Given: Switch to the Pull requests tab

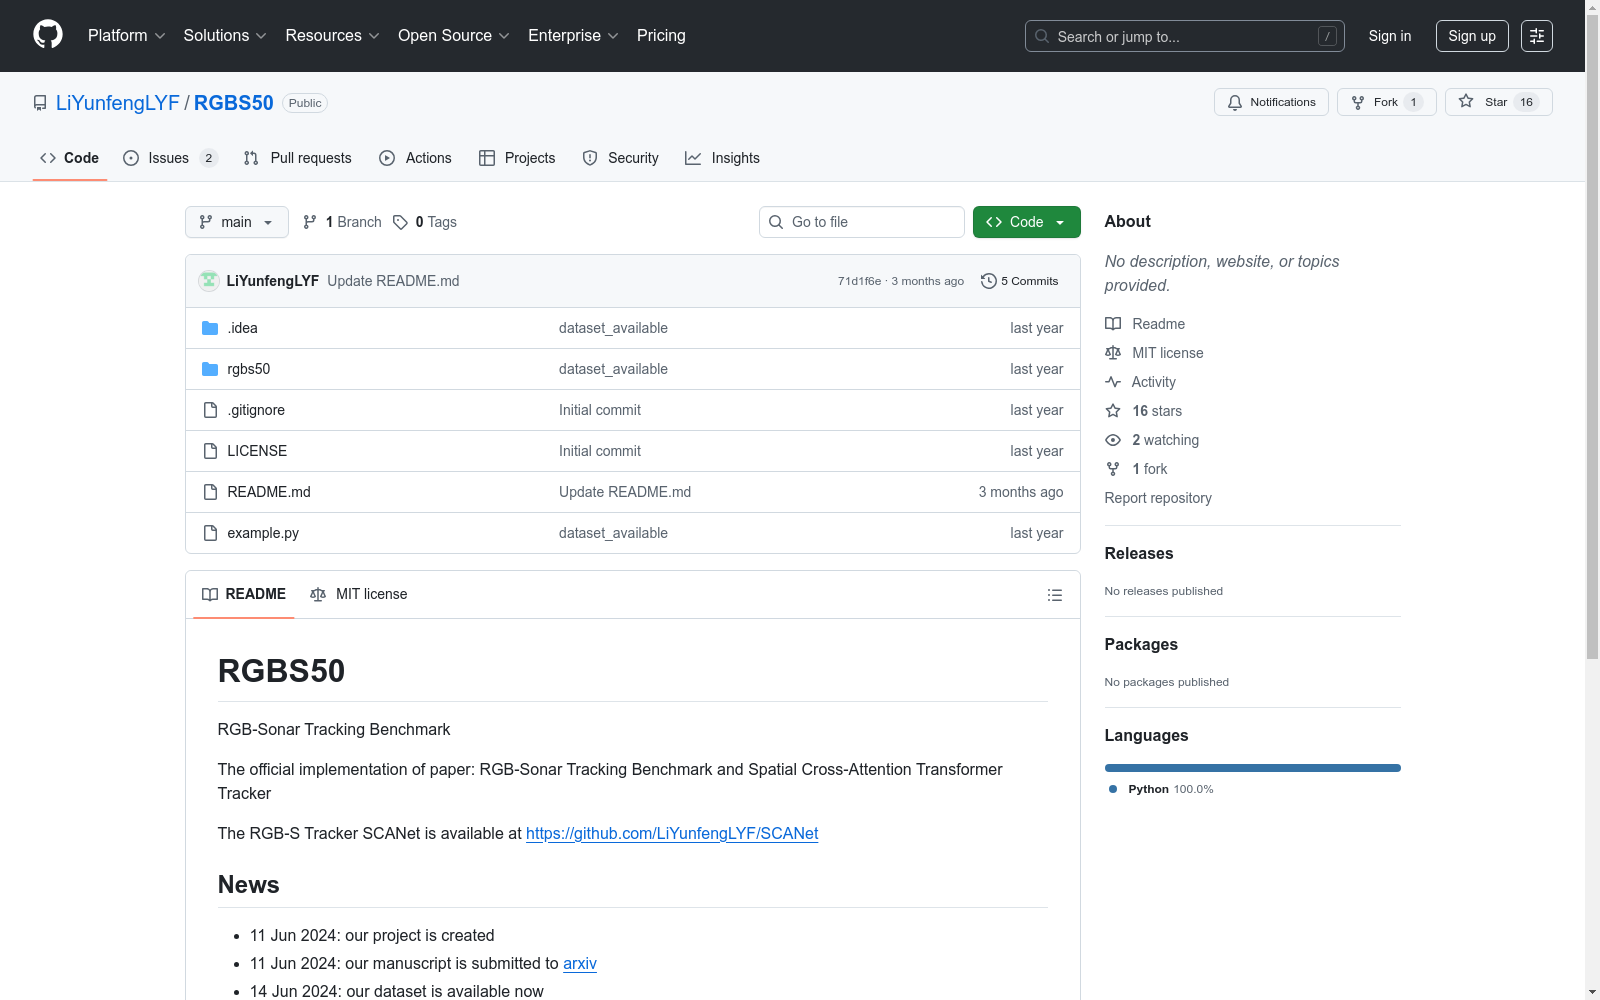Looking at the screenshot, I should pos(298,158).
